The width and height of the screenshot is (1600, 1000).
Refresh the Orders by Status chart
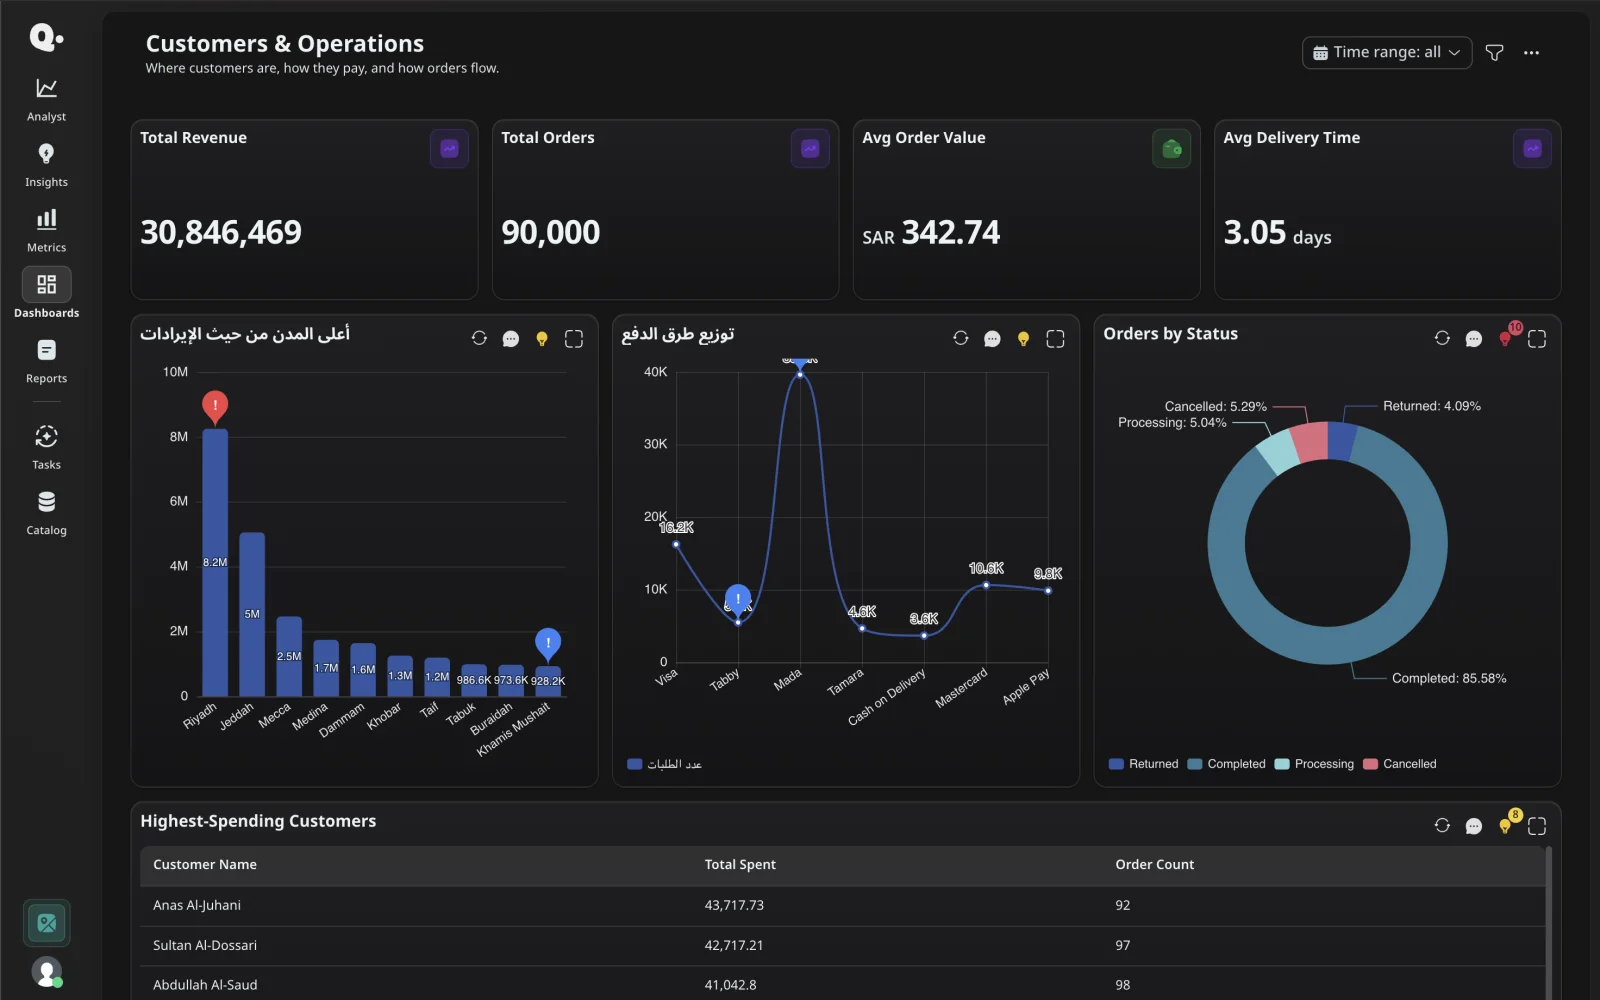[x=1442, y=338]
